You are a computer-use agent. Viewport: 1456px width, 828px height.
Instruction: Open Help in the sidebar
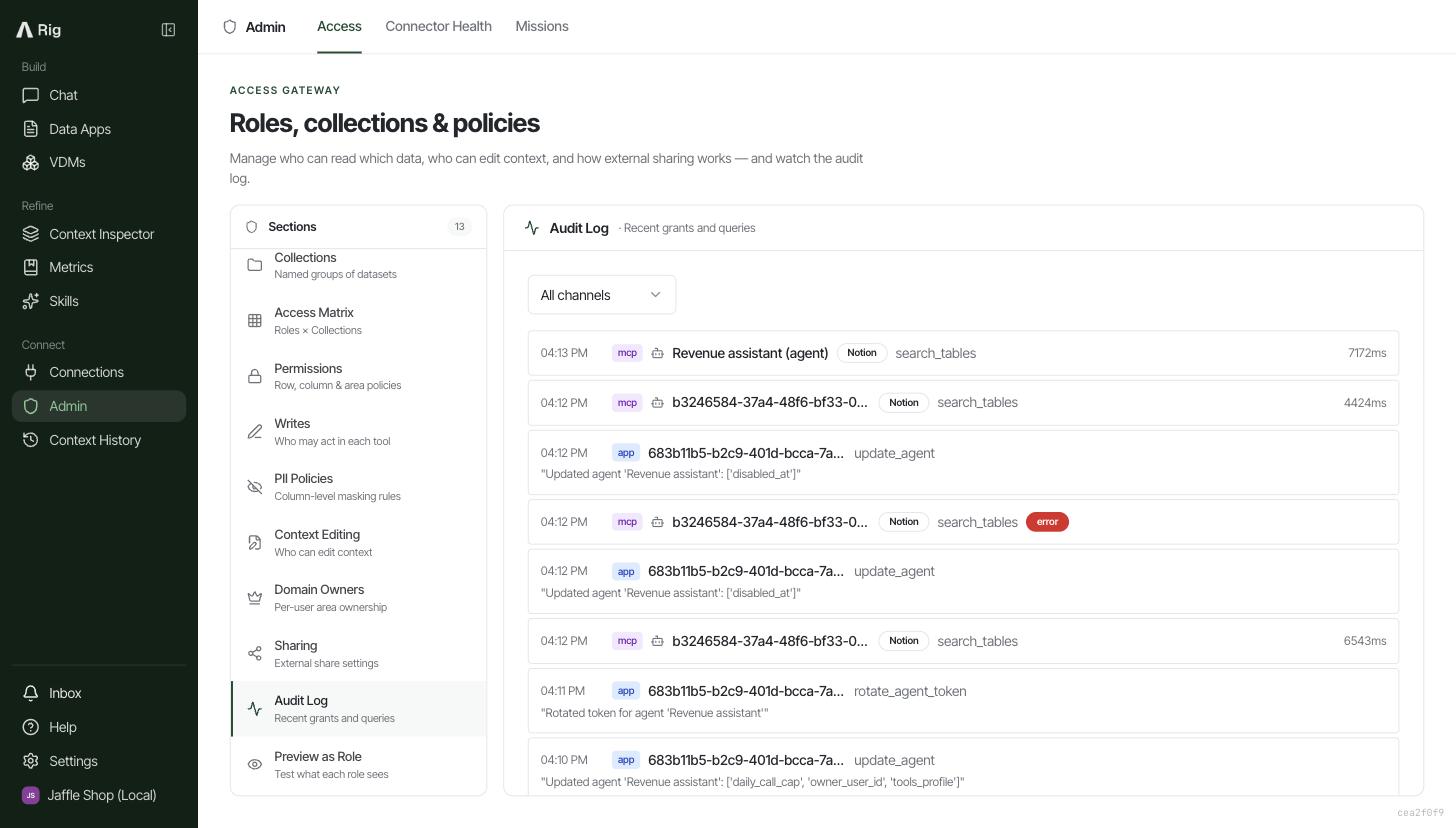pos(99,727)
